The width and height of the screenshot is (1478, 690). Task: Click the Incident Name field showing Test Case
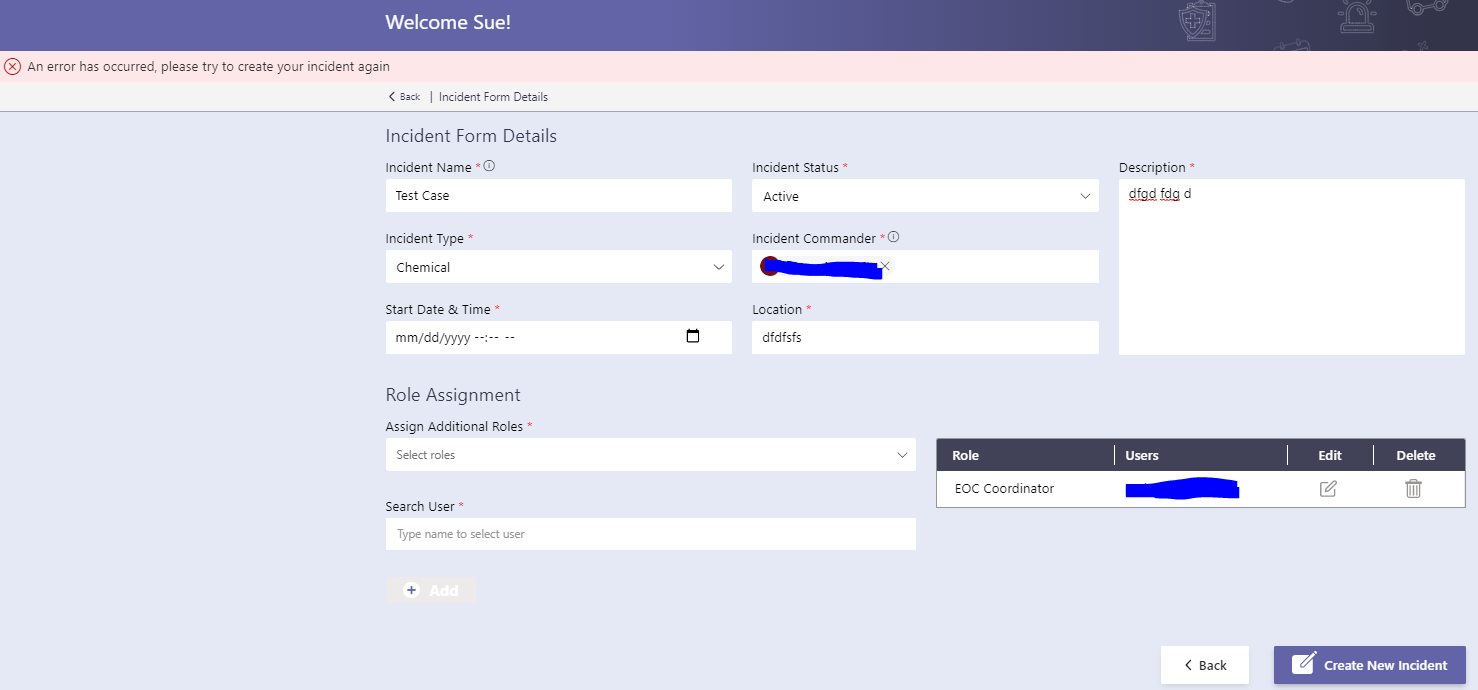pos(558,195)
